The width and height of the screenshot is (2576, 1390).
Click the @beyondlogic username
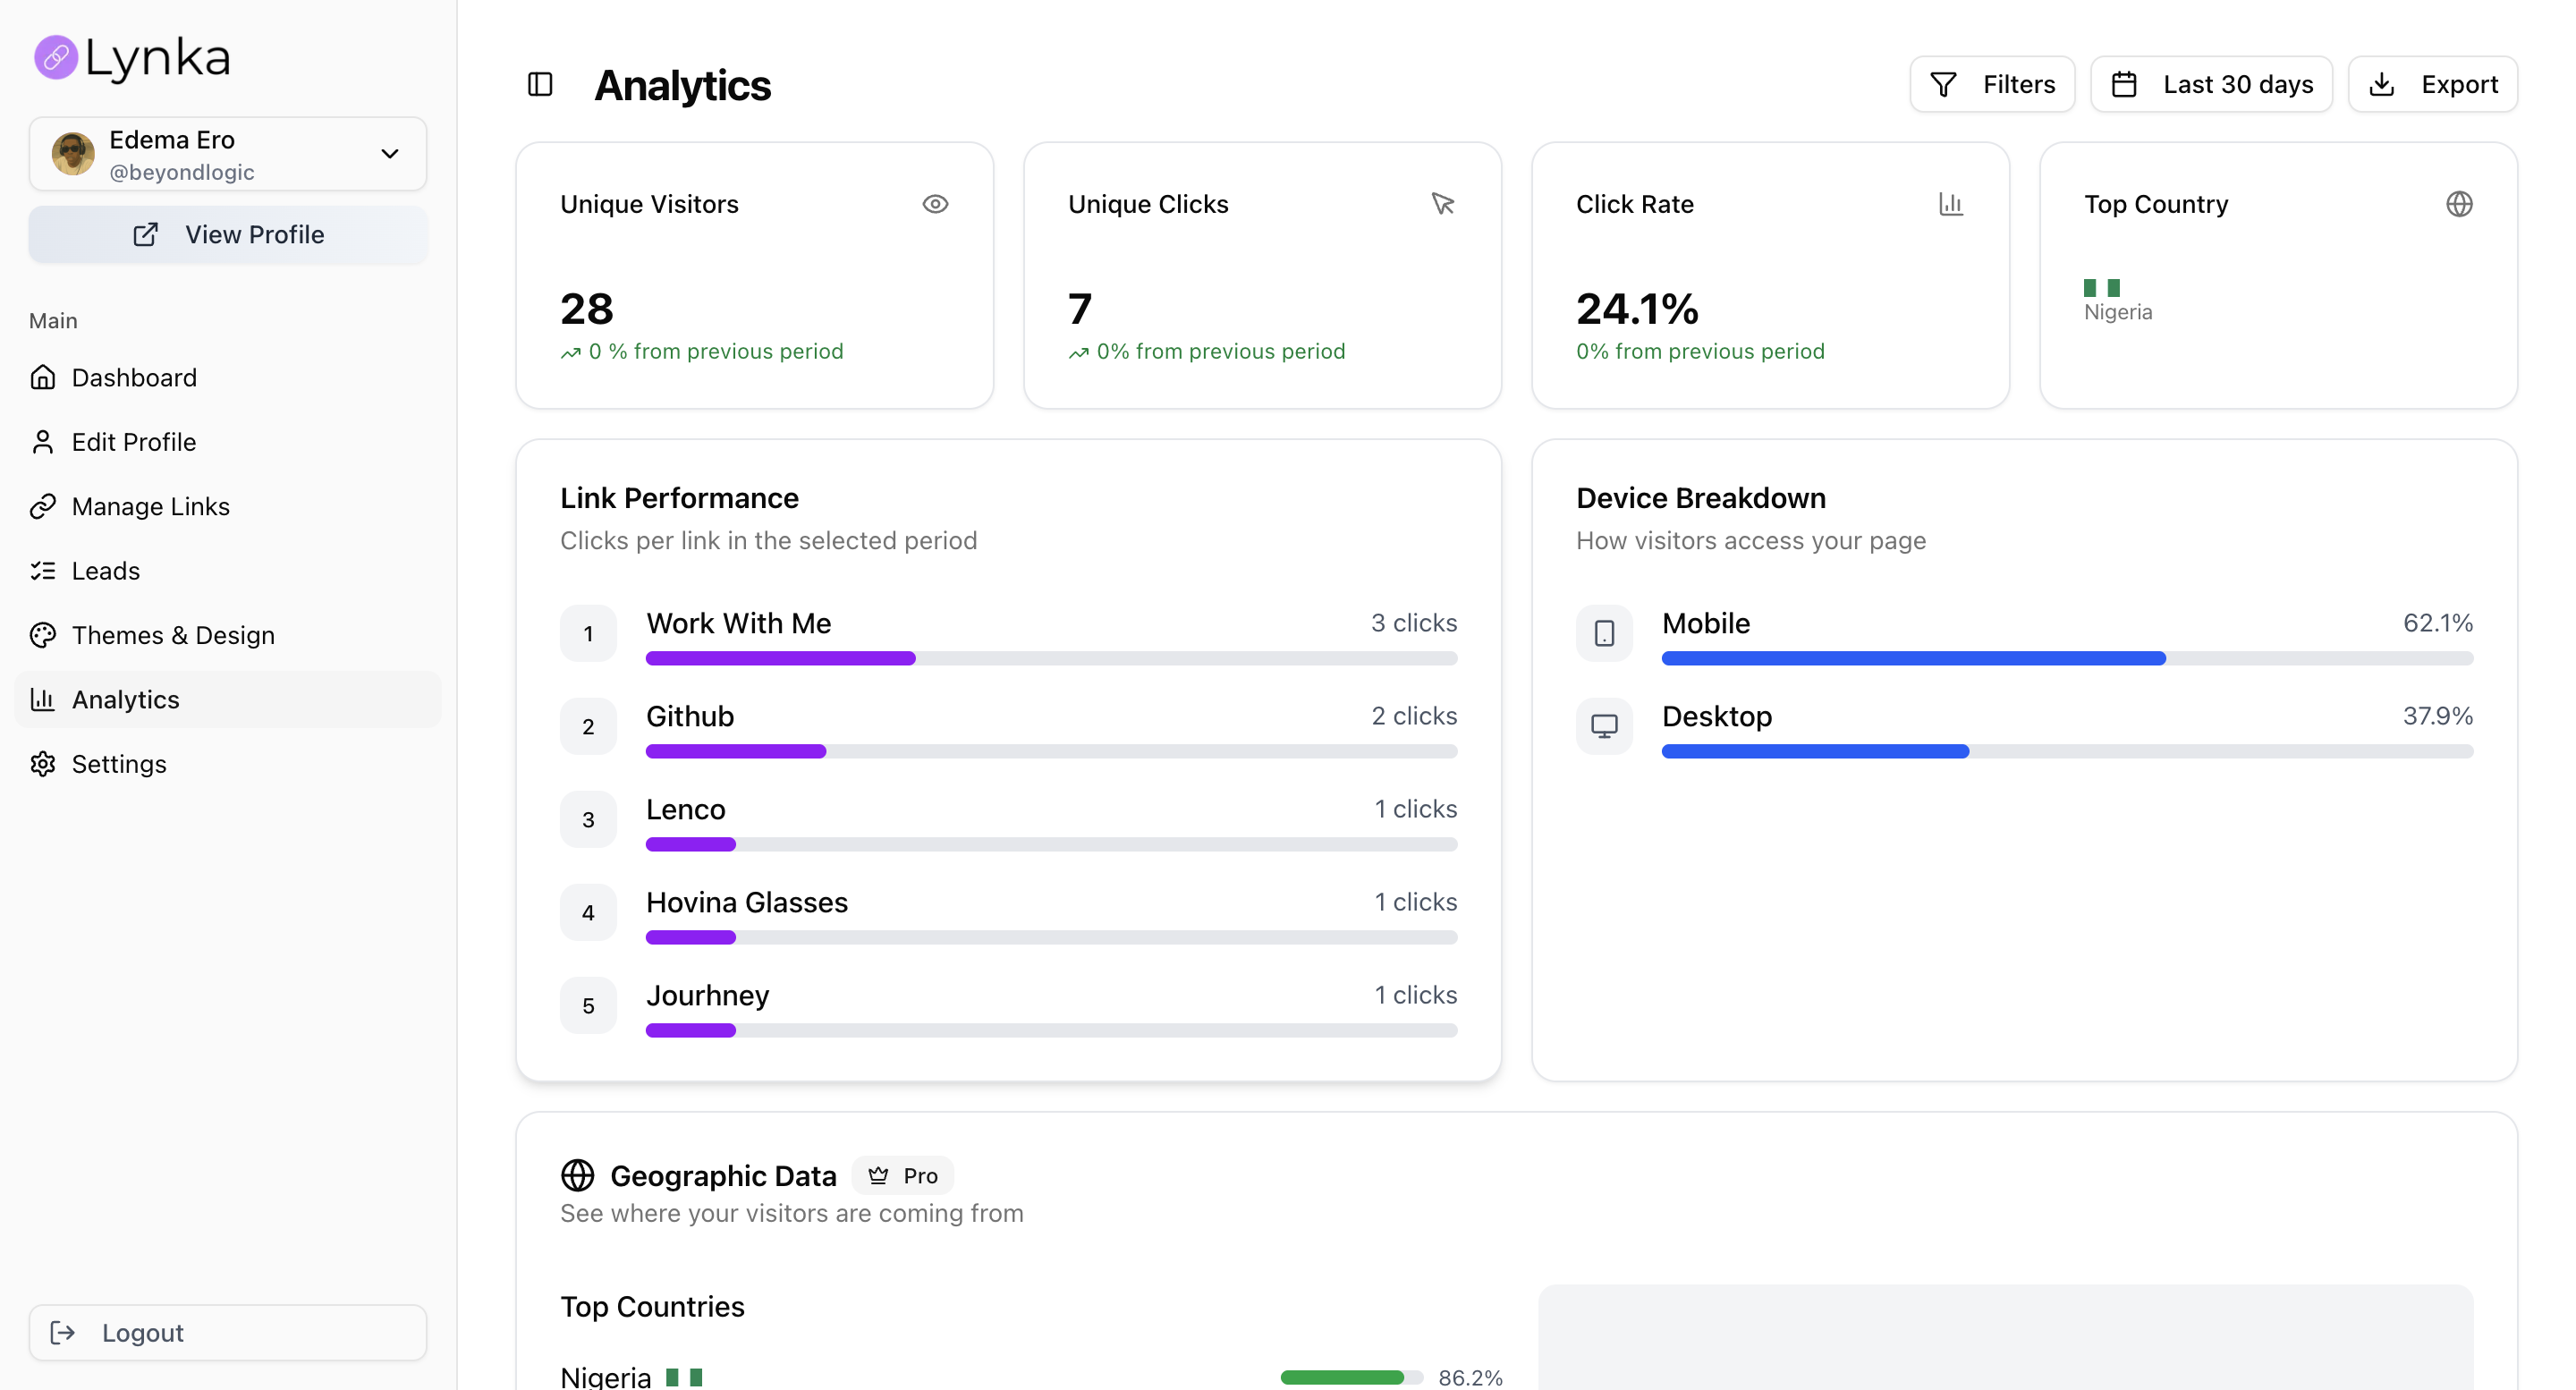tap(181, 172)
